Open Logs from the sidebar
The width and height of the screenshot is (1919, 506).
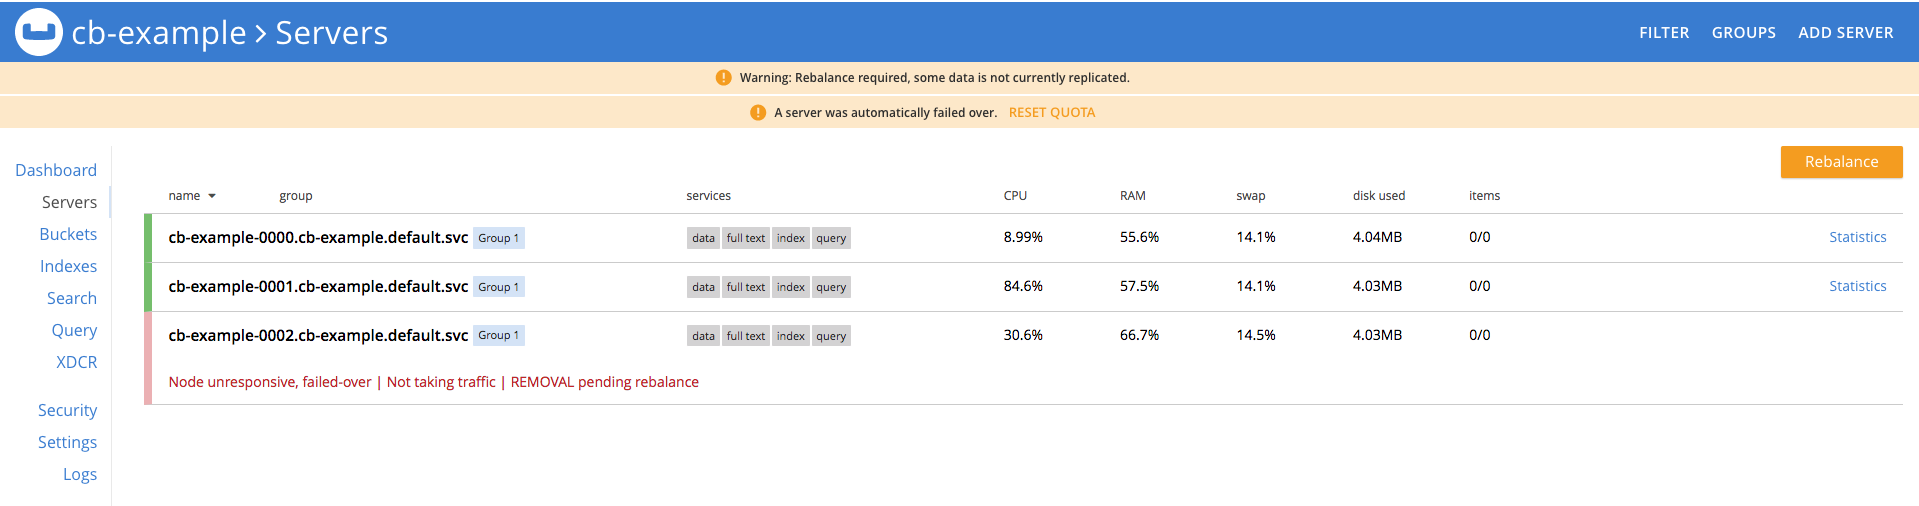point(79,474)
